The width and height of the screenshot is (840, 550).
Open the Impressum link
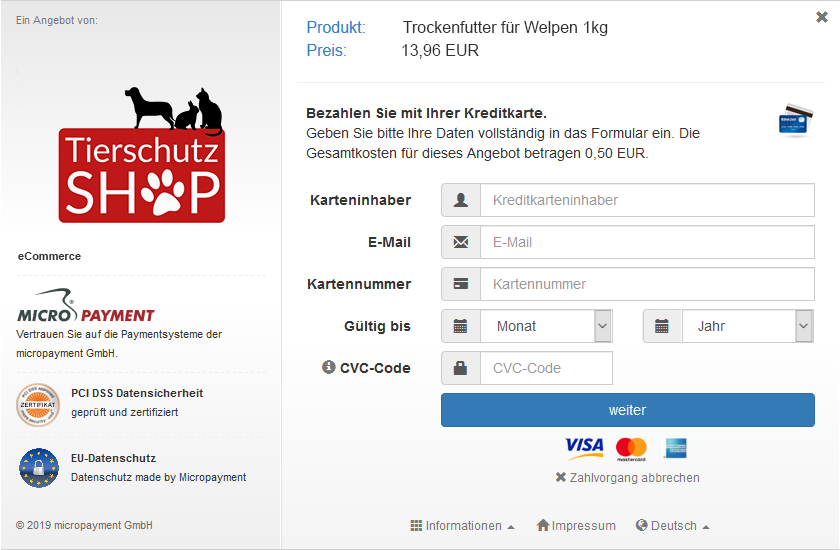pyautogui.click(x=576, y=526)
